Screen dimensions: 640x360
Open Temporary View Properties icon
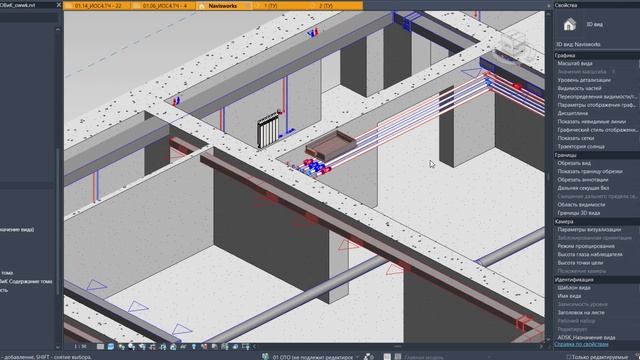pyautogui.click(x=214, y=347)
